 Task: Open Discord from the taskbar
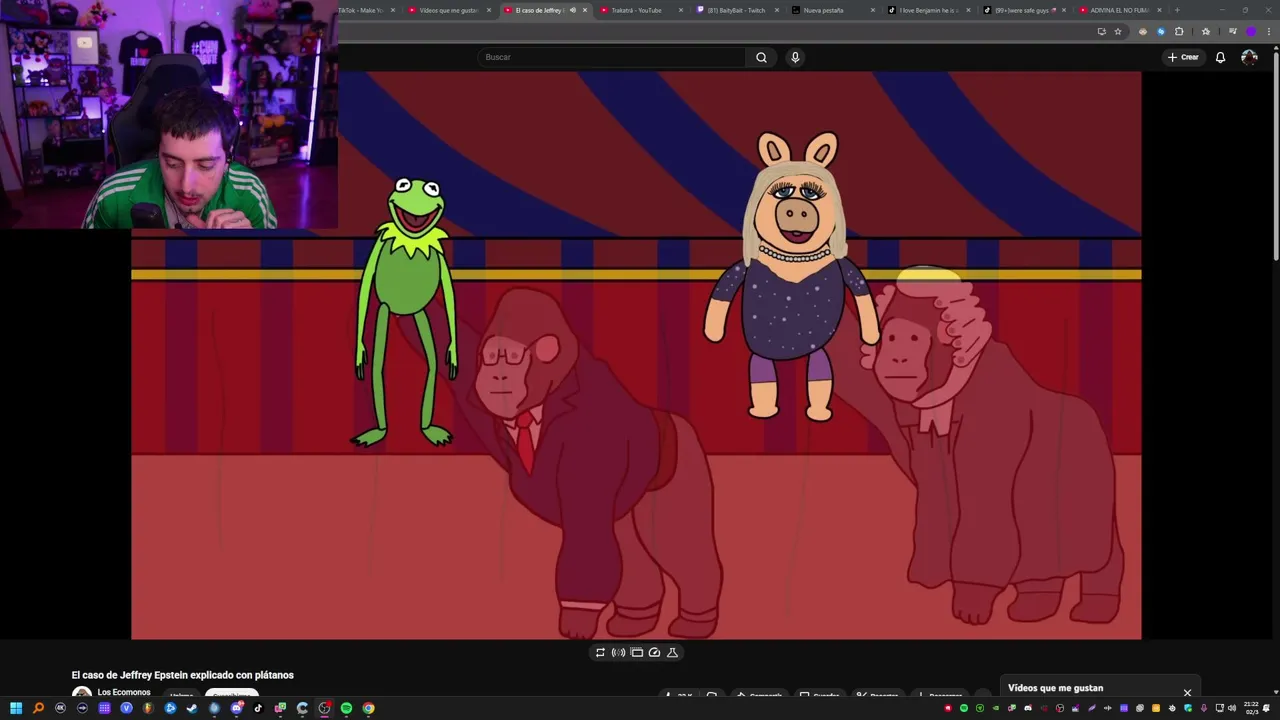pos(236,708)
